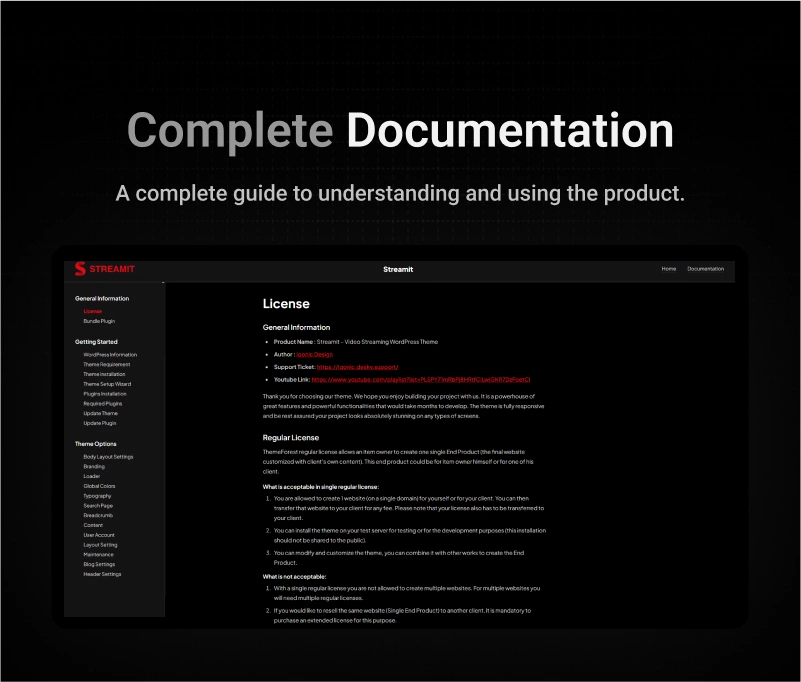This screenshot has width=801, height=682.
Task: Go to WordPress Information section
Action: pyautogui.click(x=110, y=355)
